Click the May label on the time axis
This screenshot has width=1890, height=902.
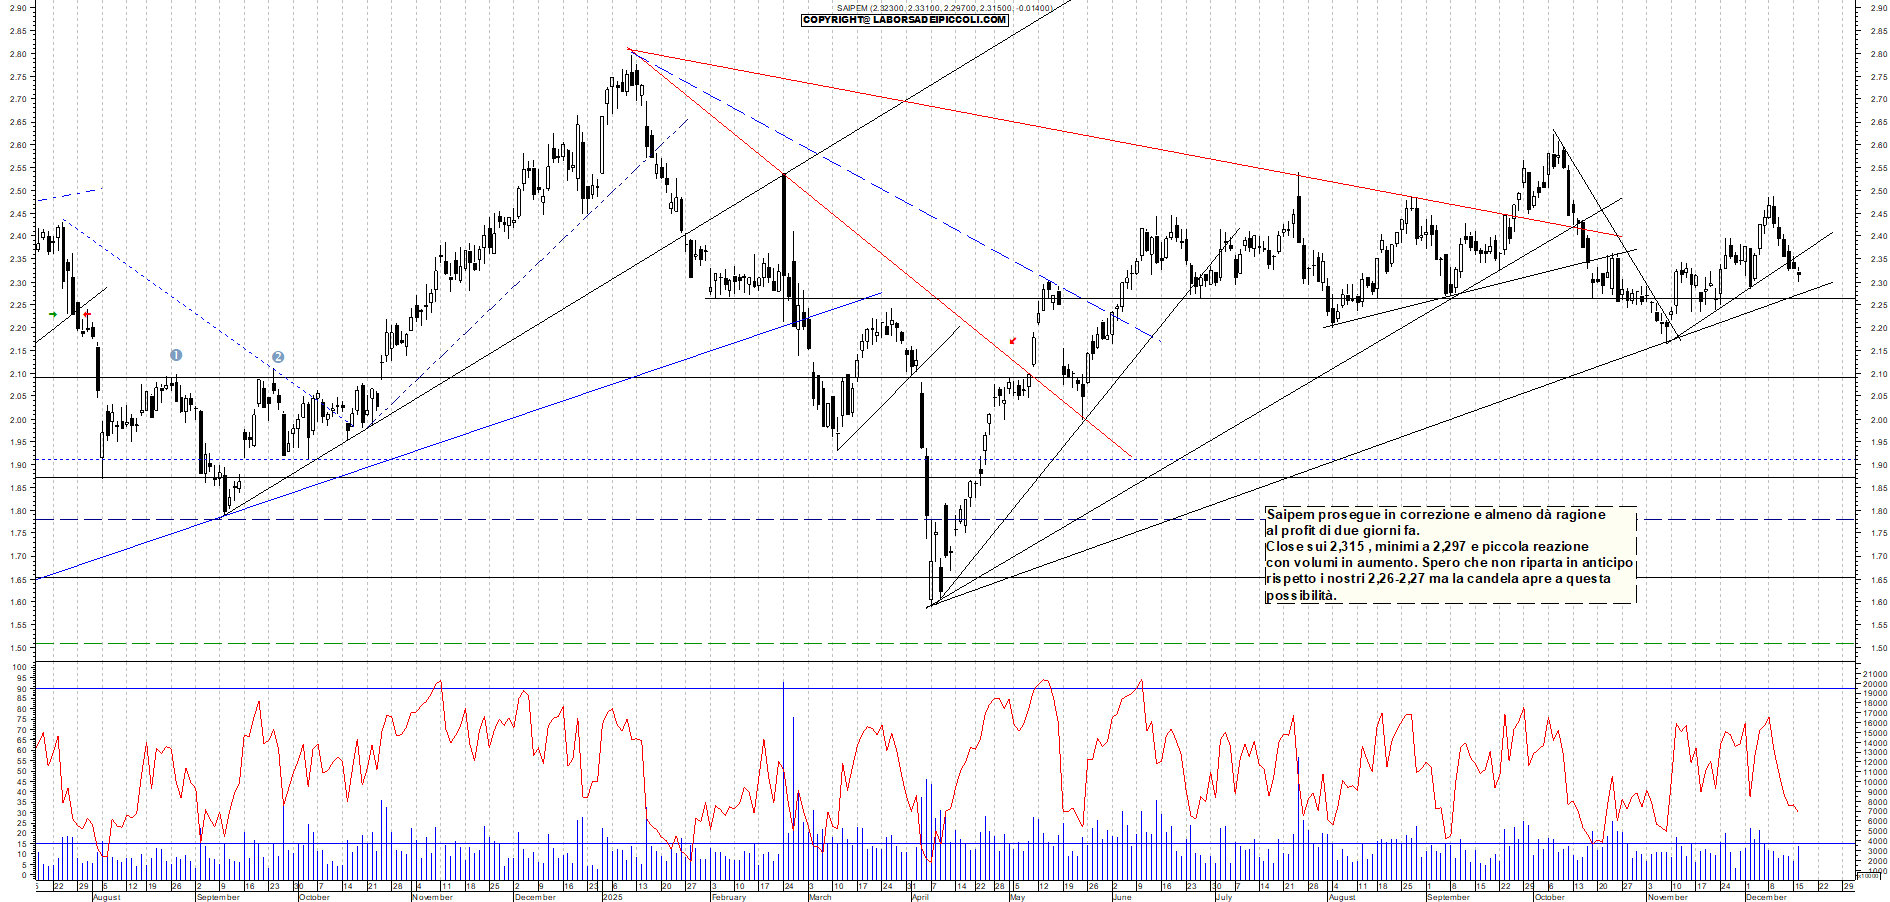[1017, 897]
